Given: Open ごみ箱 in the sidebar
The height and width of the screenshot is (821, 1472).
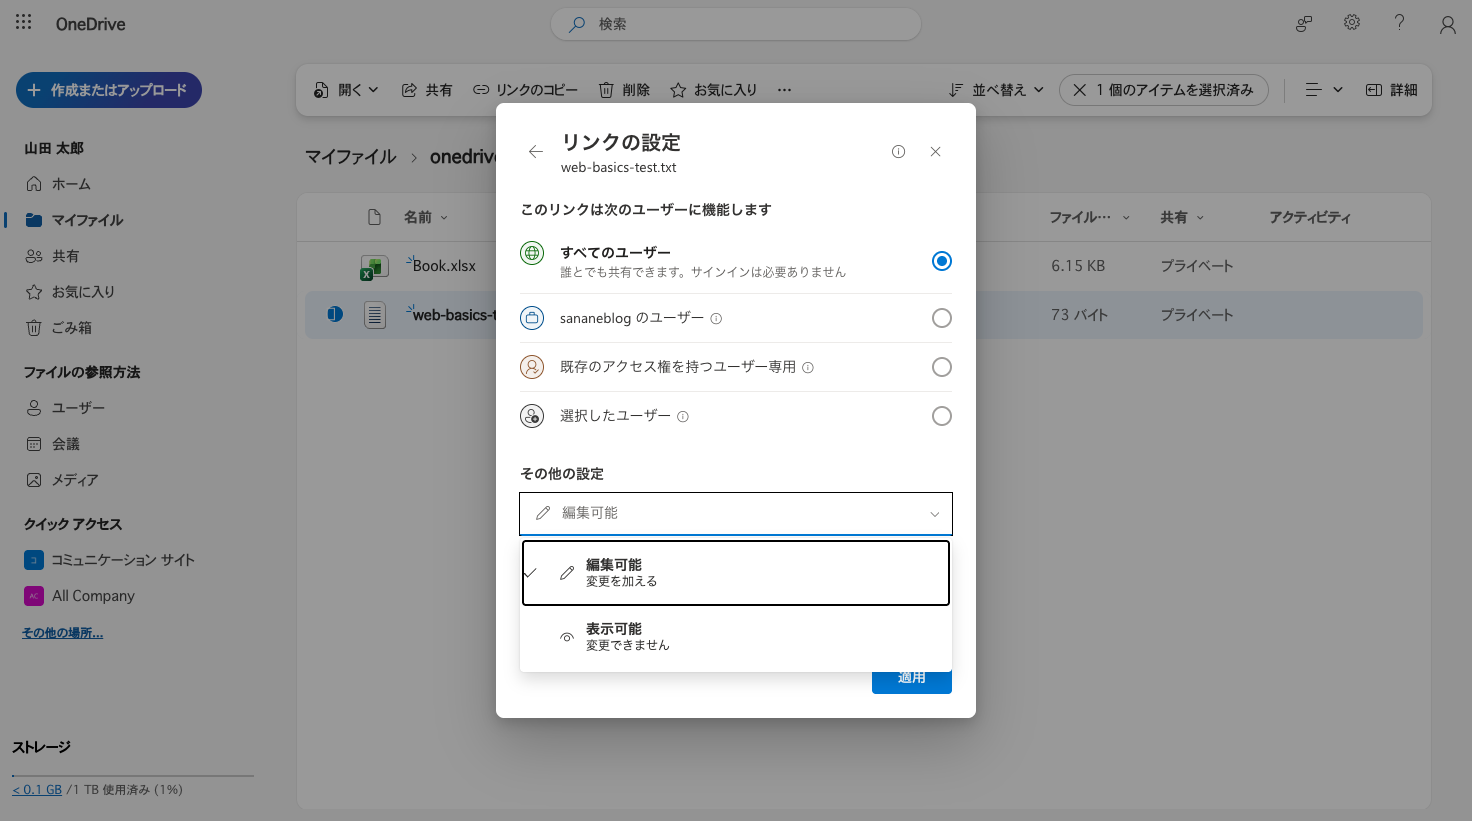Looking at the screenshot, I should point(58,328).
